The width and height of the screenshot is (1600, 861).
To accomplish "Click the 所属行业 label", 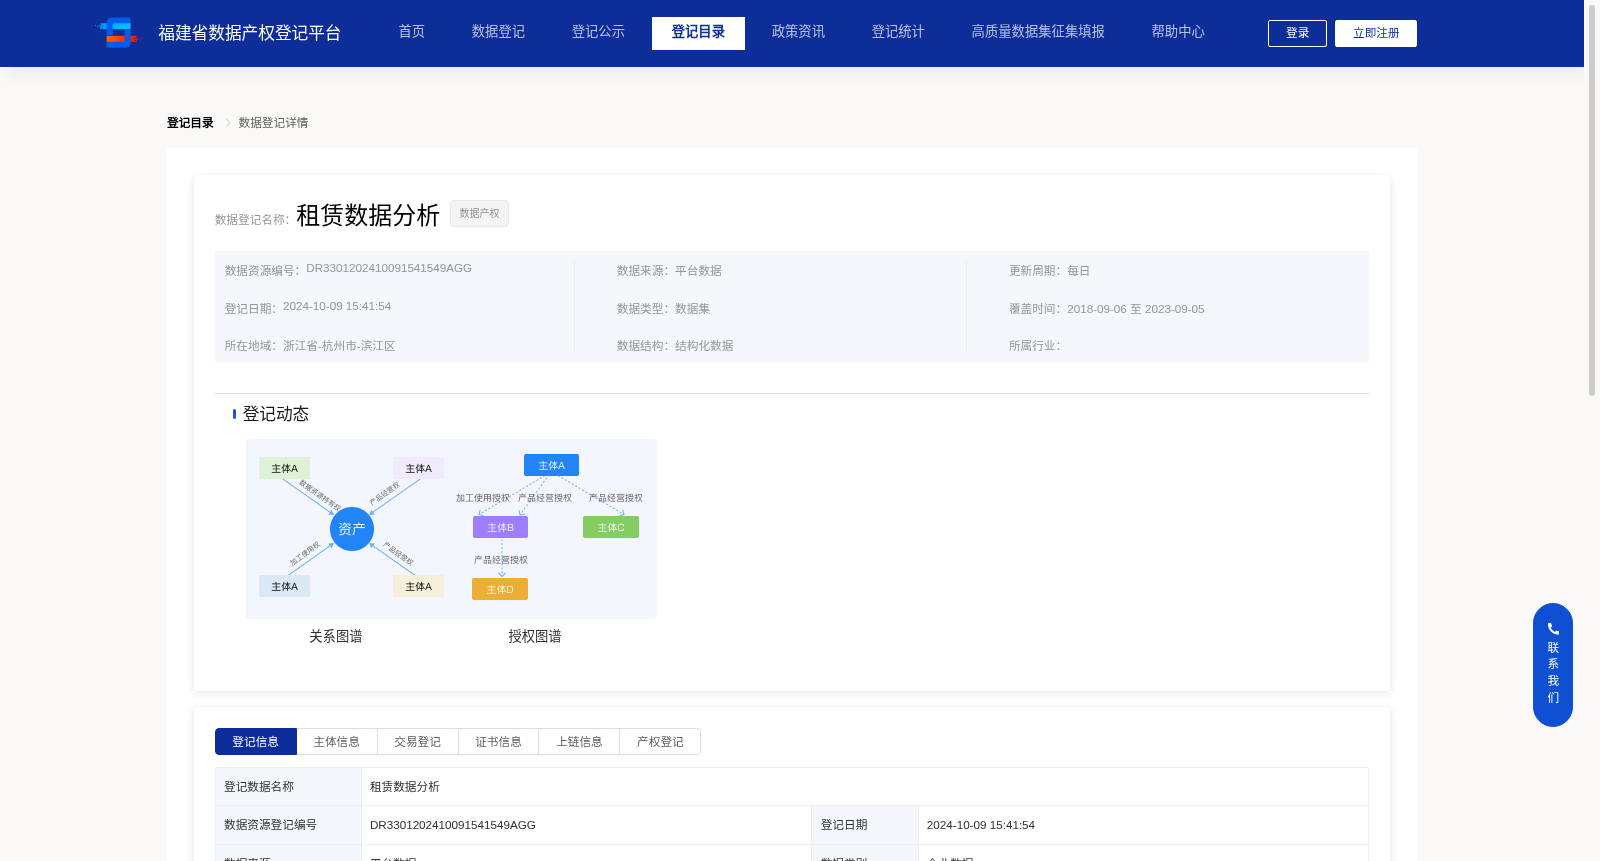I will (1034, 346).
